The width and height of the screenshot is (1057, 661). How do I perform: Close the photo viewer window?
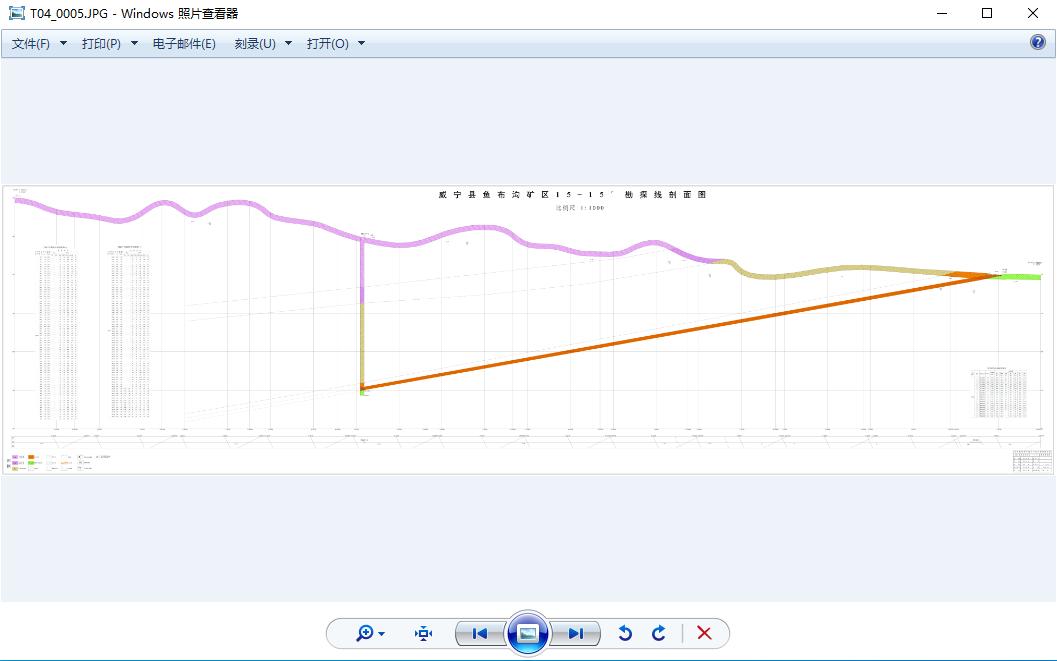coord(1033,13)
